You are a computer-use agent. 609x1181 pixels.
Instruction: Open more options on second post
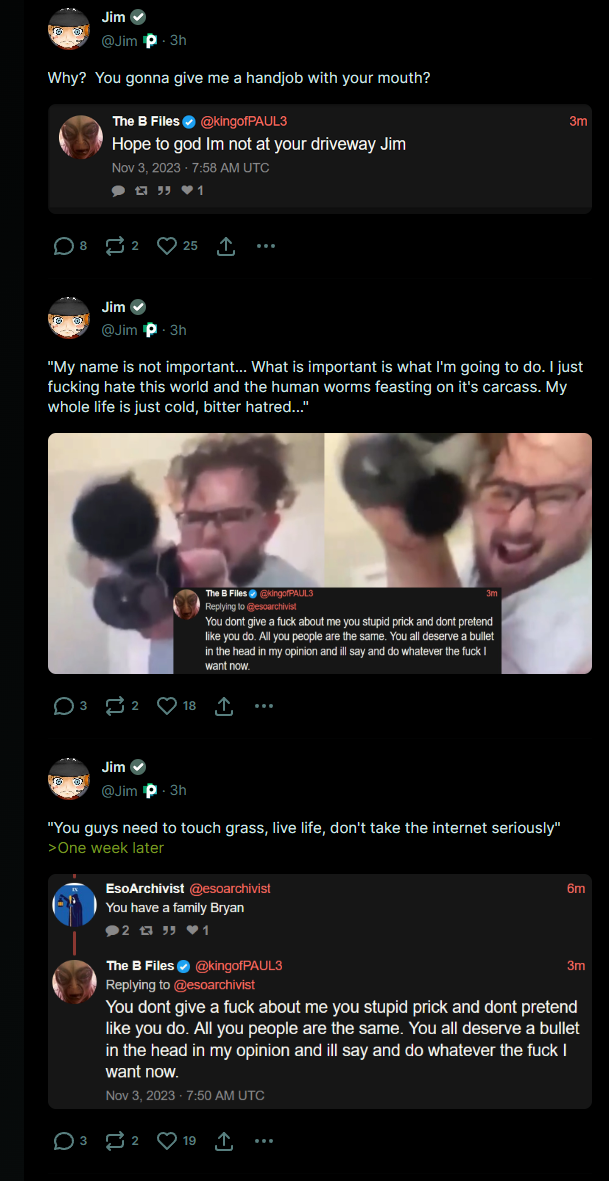tap(263, 706)
